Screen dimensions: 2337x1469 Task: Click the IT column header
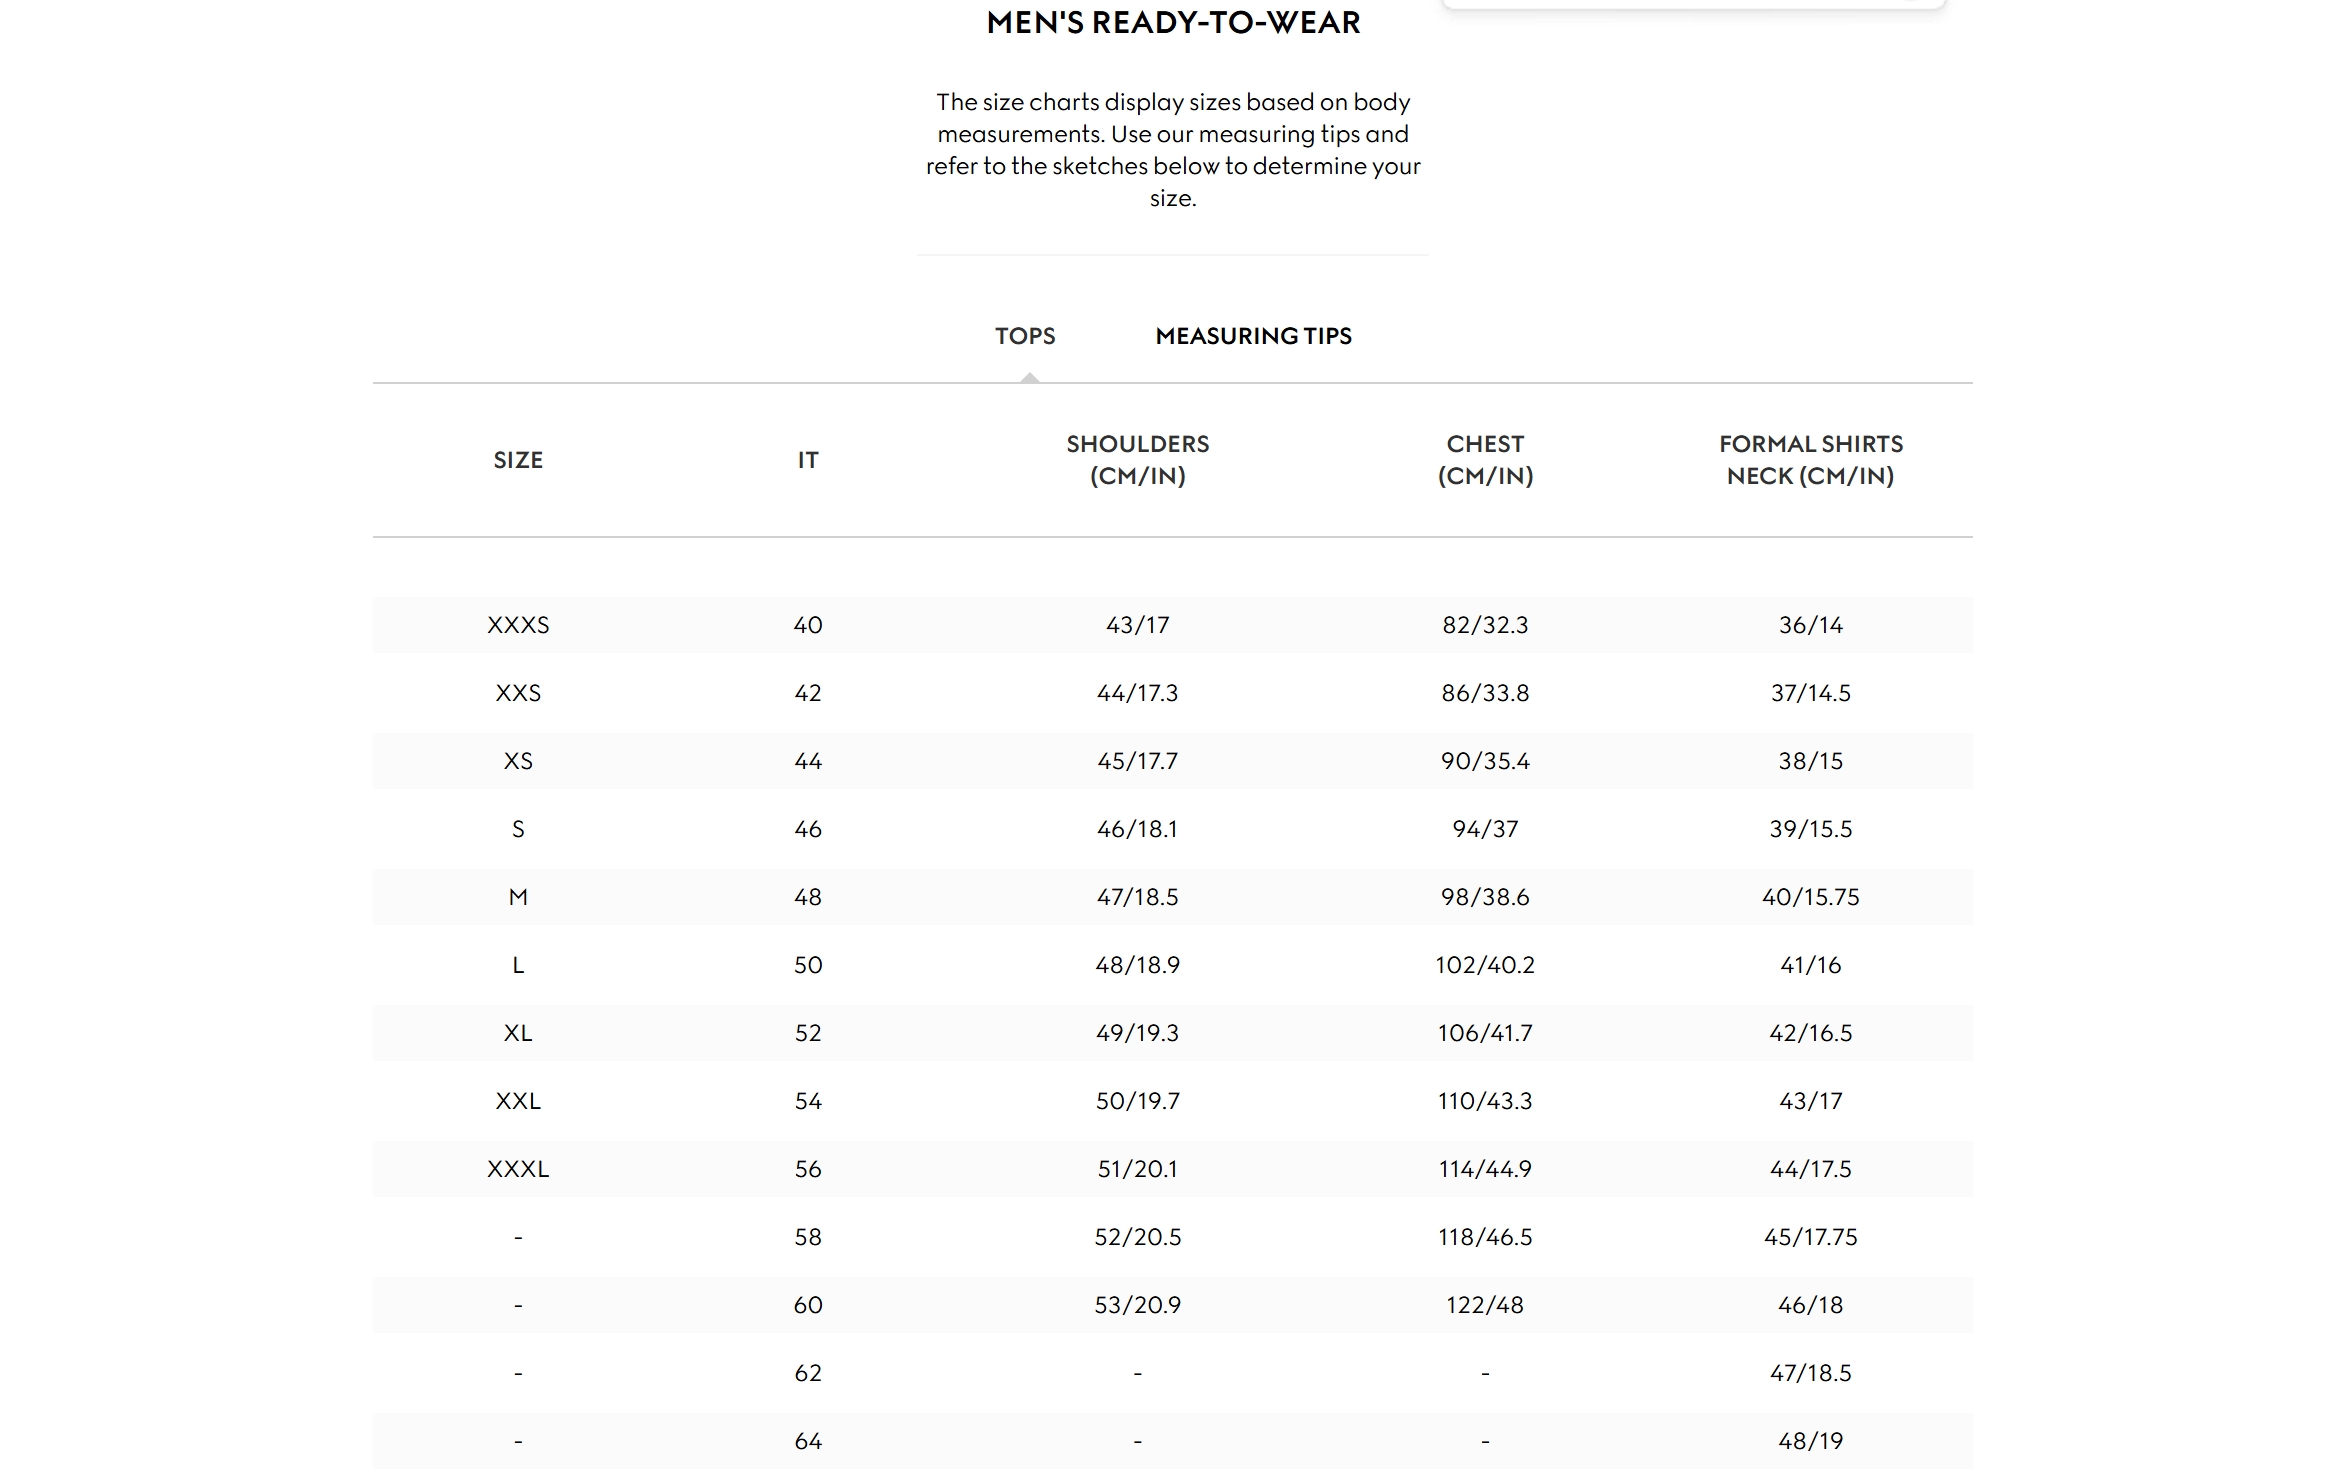(808, 460)
